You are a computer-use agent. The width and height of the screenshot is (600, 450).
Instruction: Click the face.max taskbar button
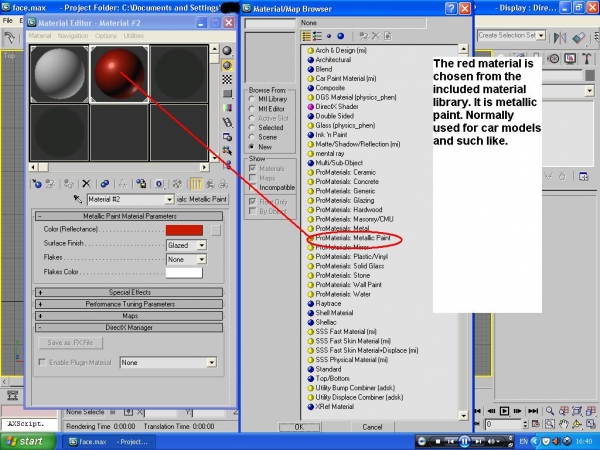(108, 442)
